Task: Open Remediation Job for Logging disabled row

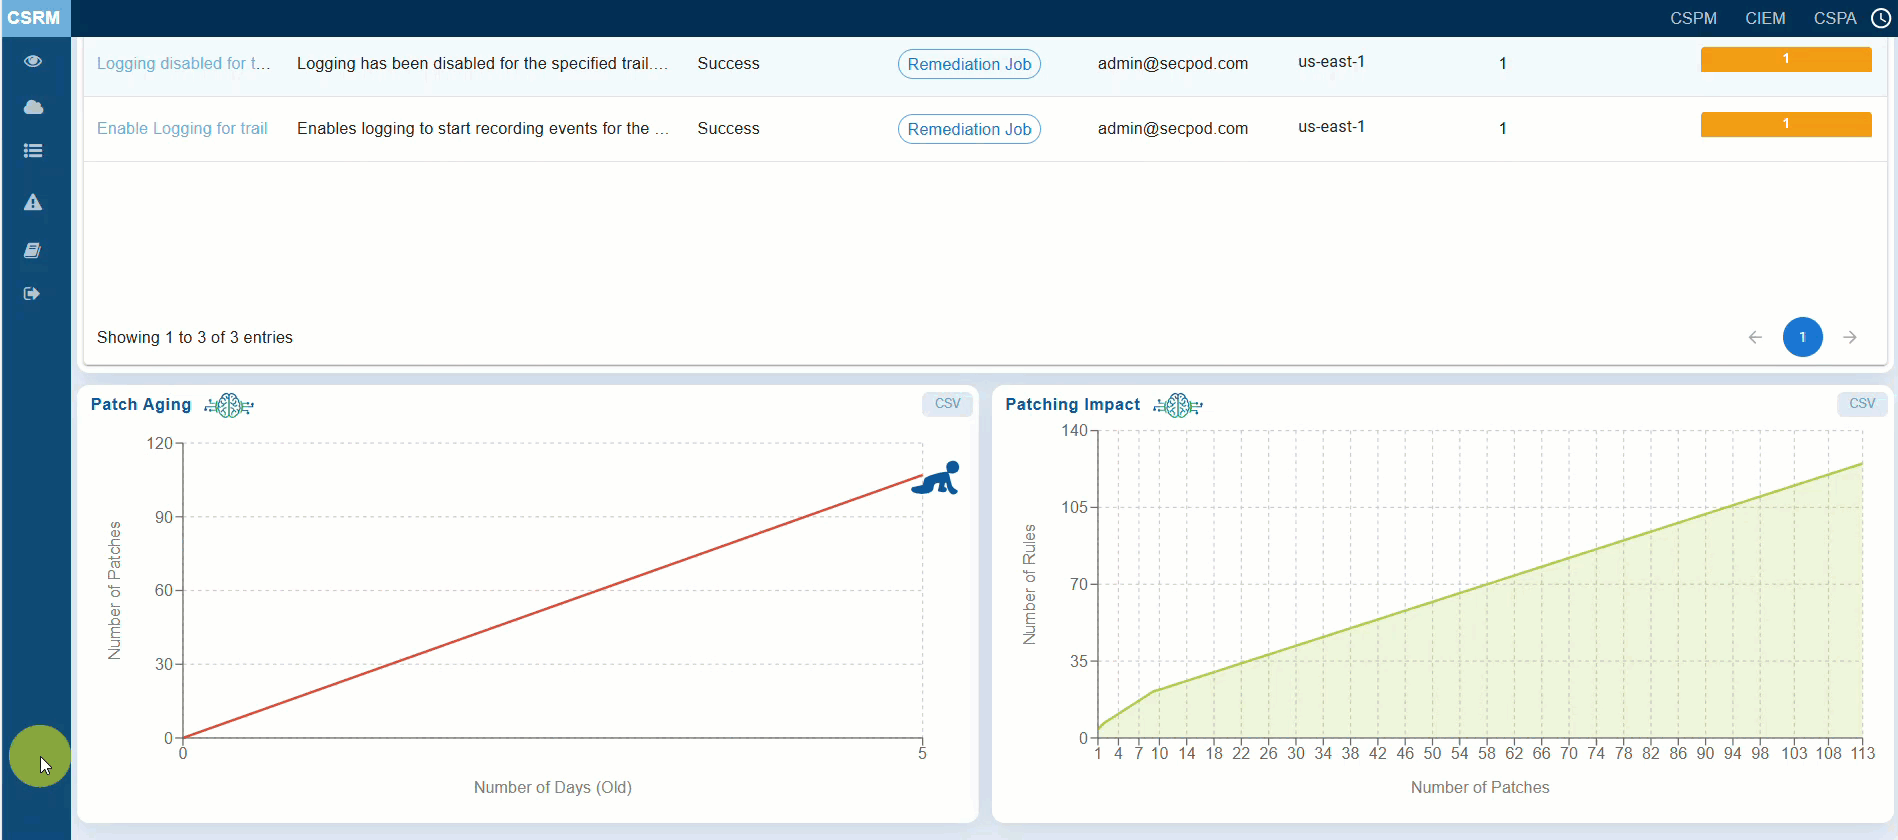Action: [x=969, y=64]
